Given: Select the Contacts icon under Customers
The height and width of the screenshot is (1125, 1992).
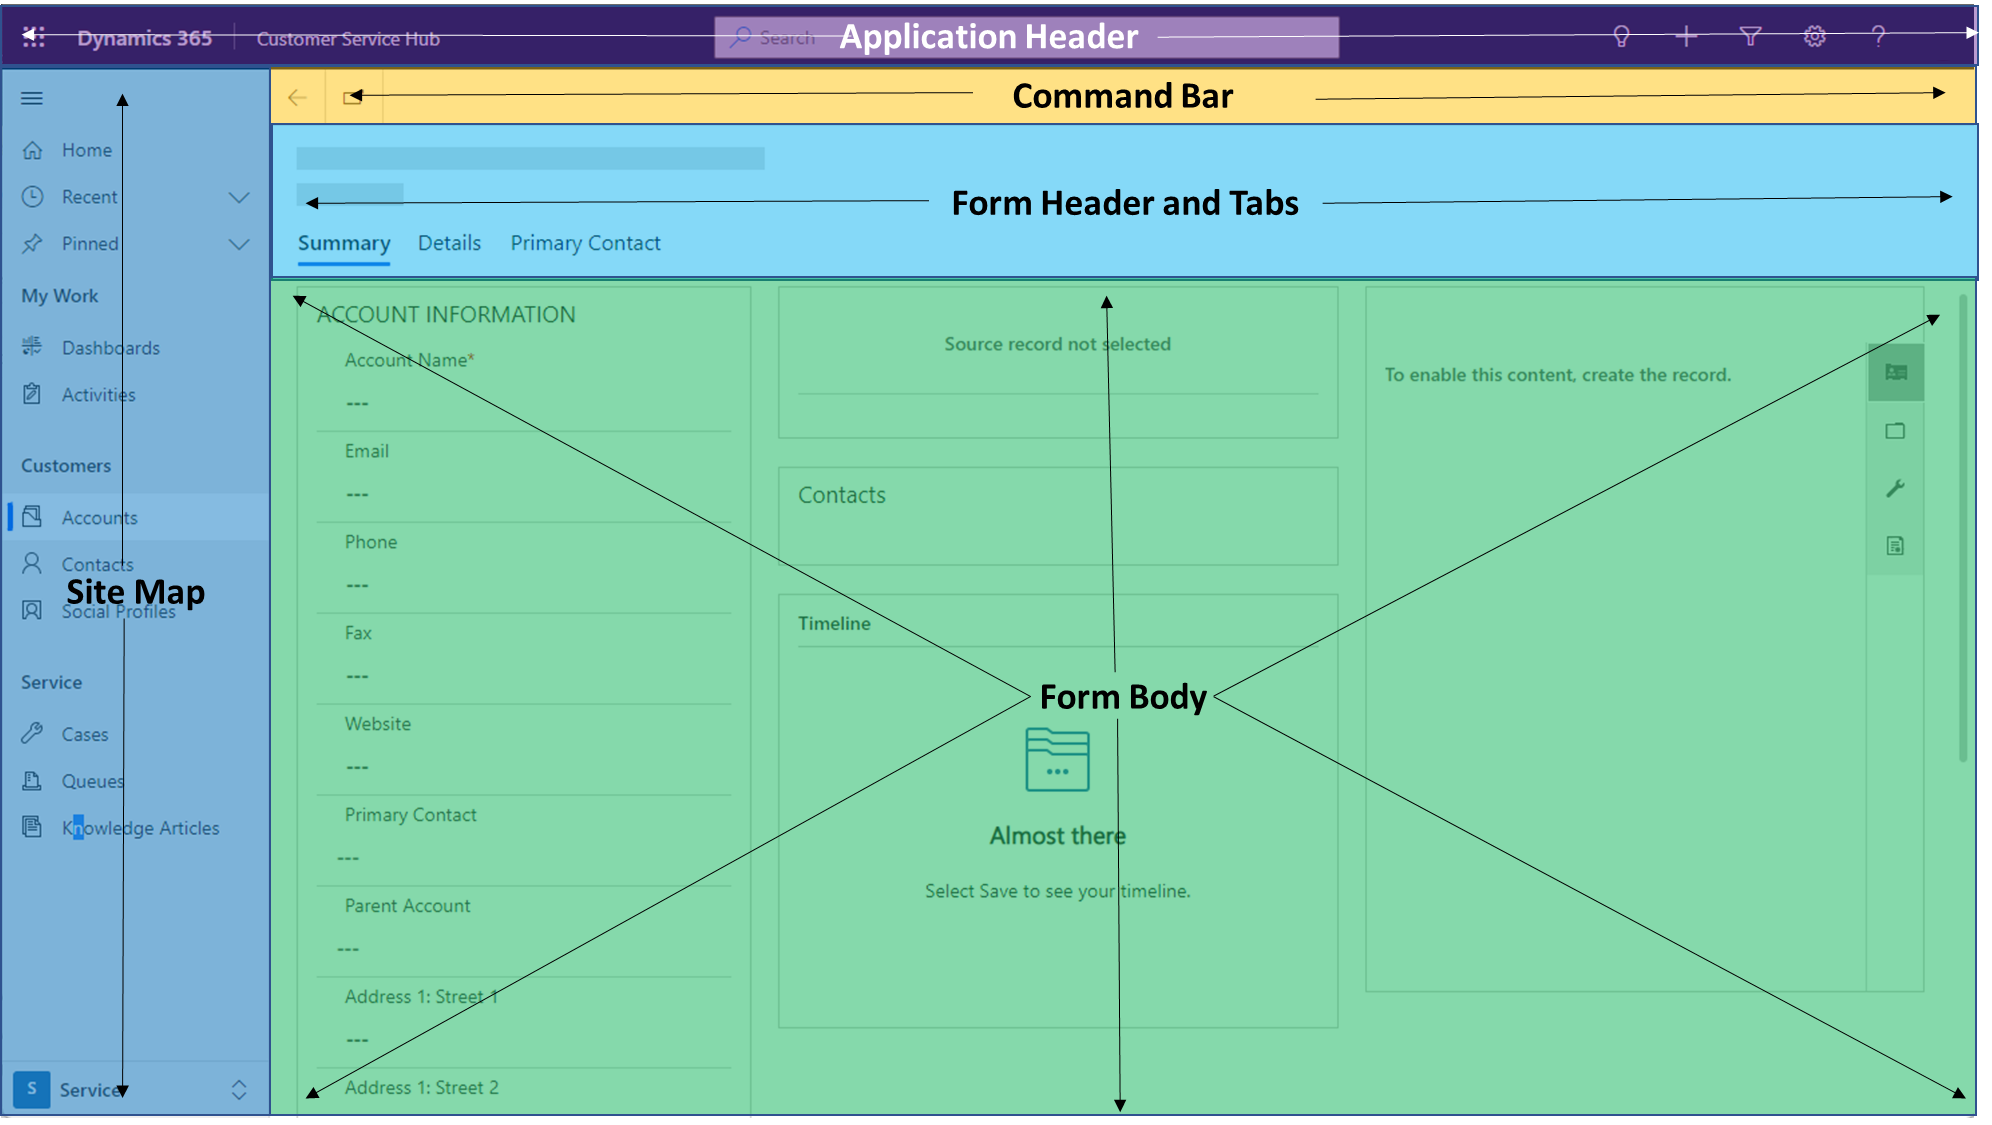Looking at the screenshot, I should 37,562.
